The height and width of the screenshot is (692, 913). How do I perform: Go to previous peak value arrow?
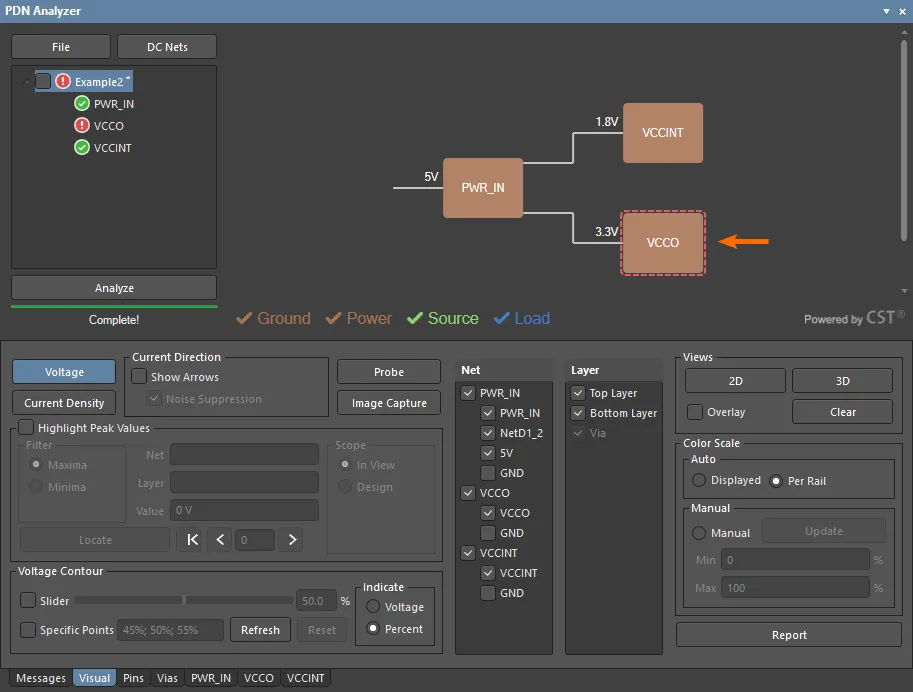pyautogui.click(x=220, y=540)
